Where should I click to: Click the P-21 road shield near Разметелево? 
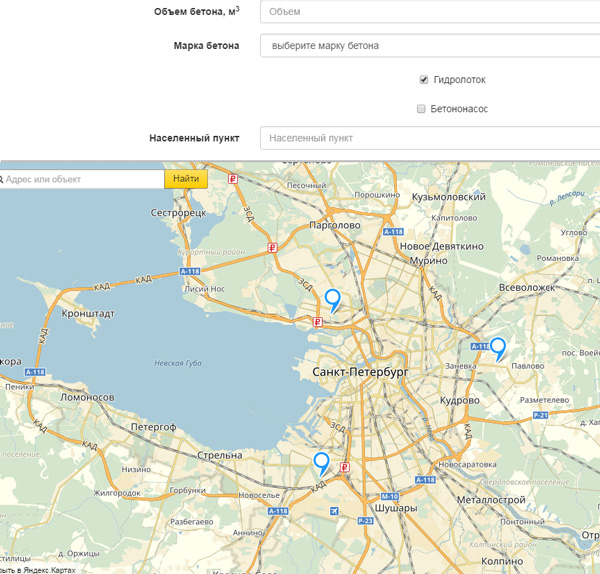click(x=540, y=415)
